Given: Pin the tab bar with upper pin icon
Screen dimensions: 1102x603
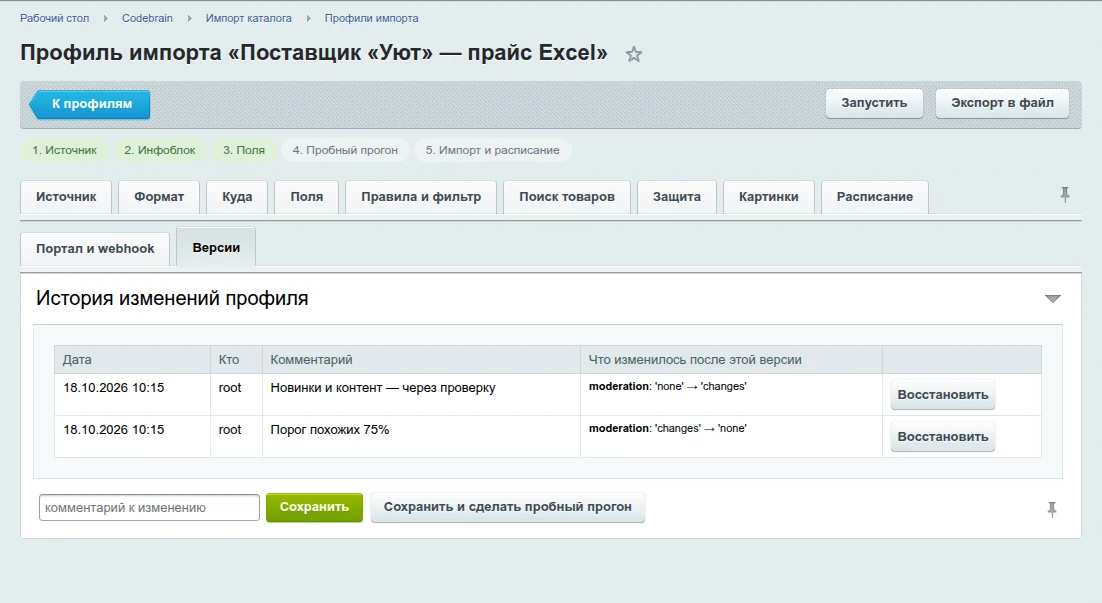Looking at the screenshot, I should point(1065,195).
